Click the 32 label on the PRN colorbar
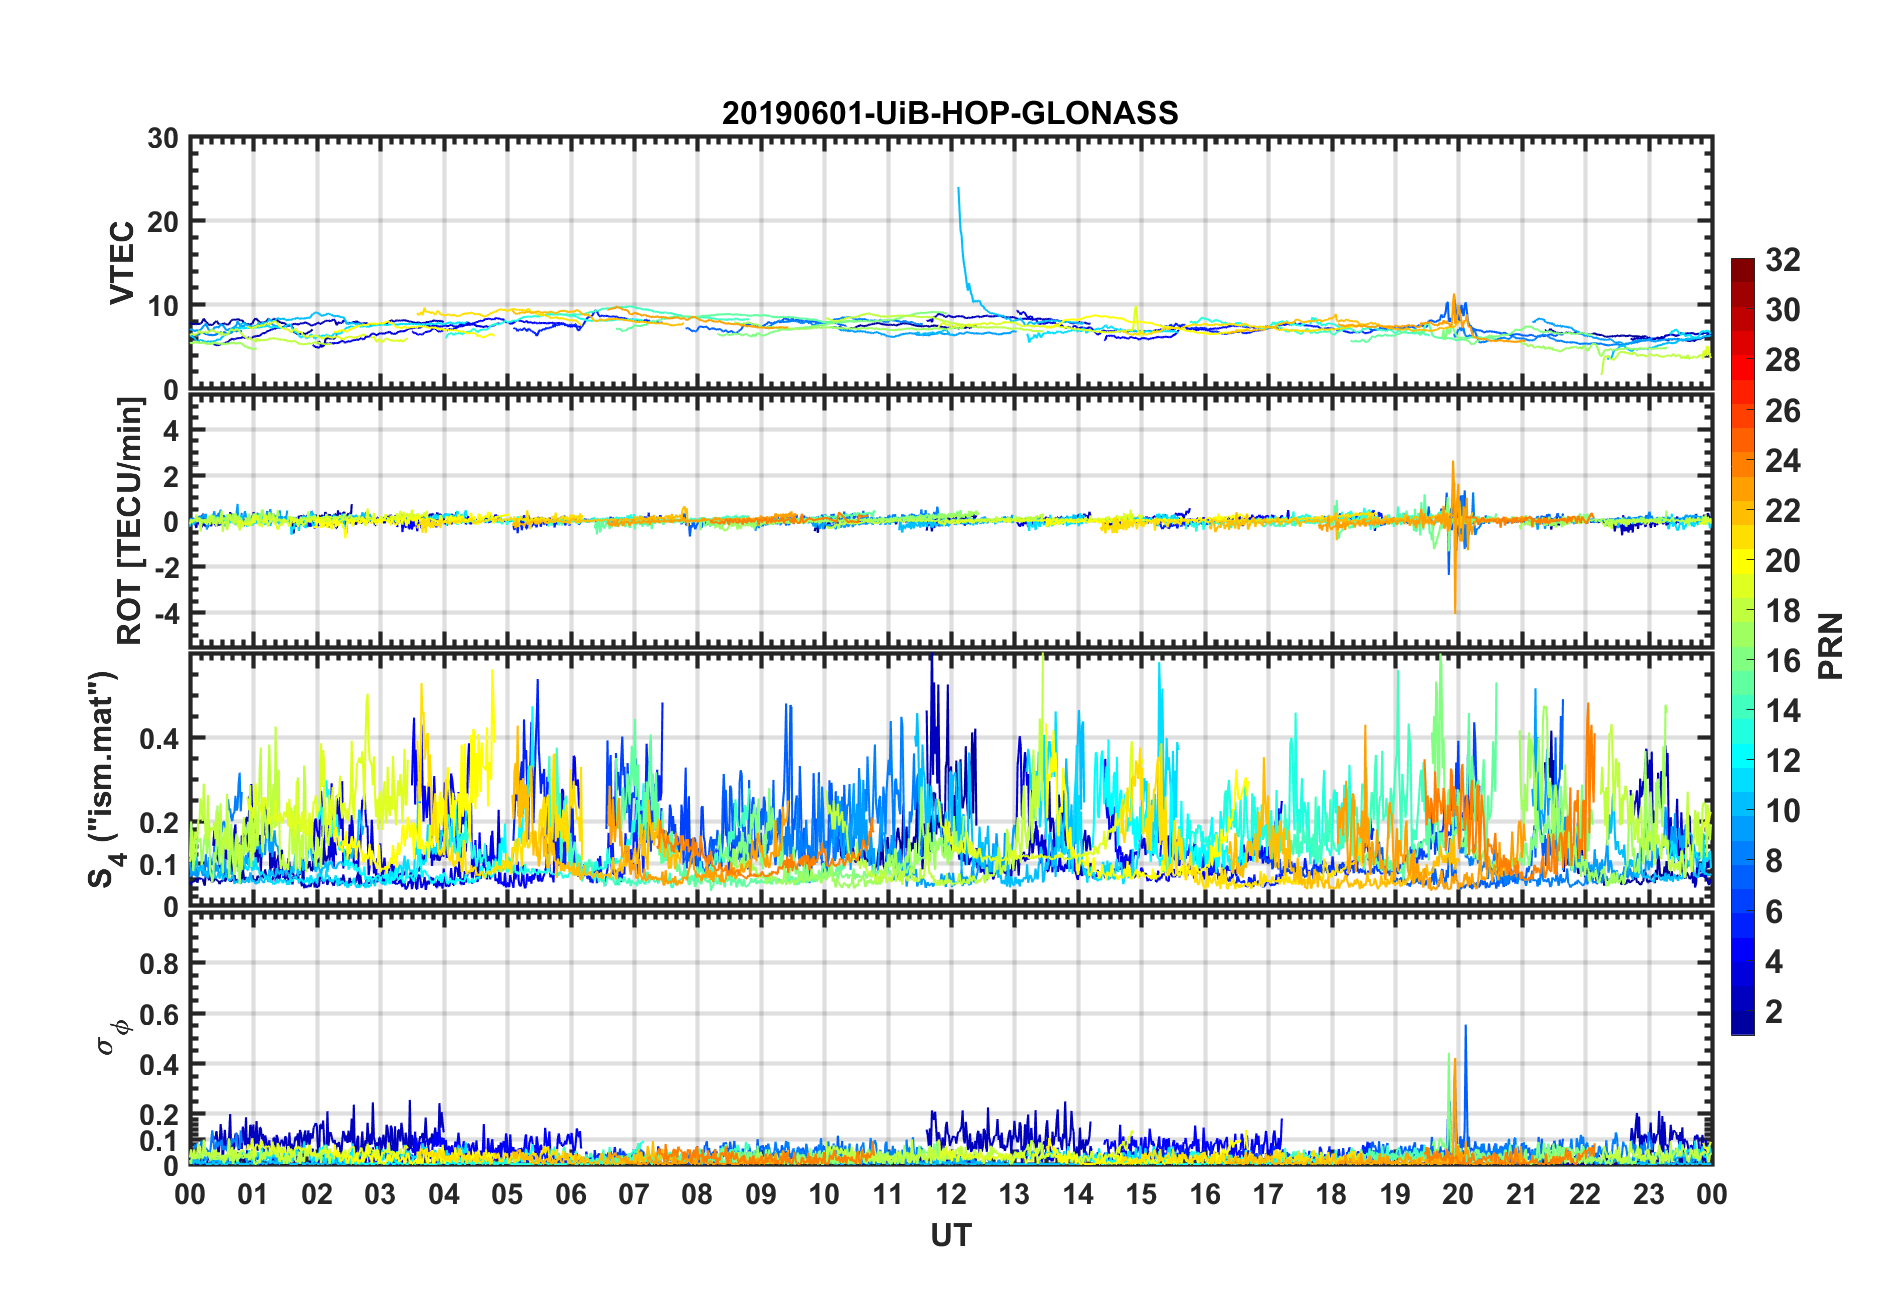 pyautogui.click(x=1783, y=260)
